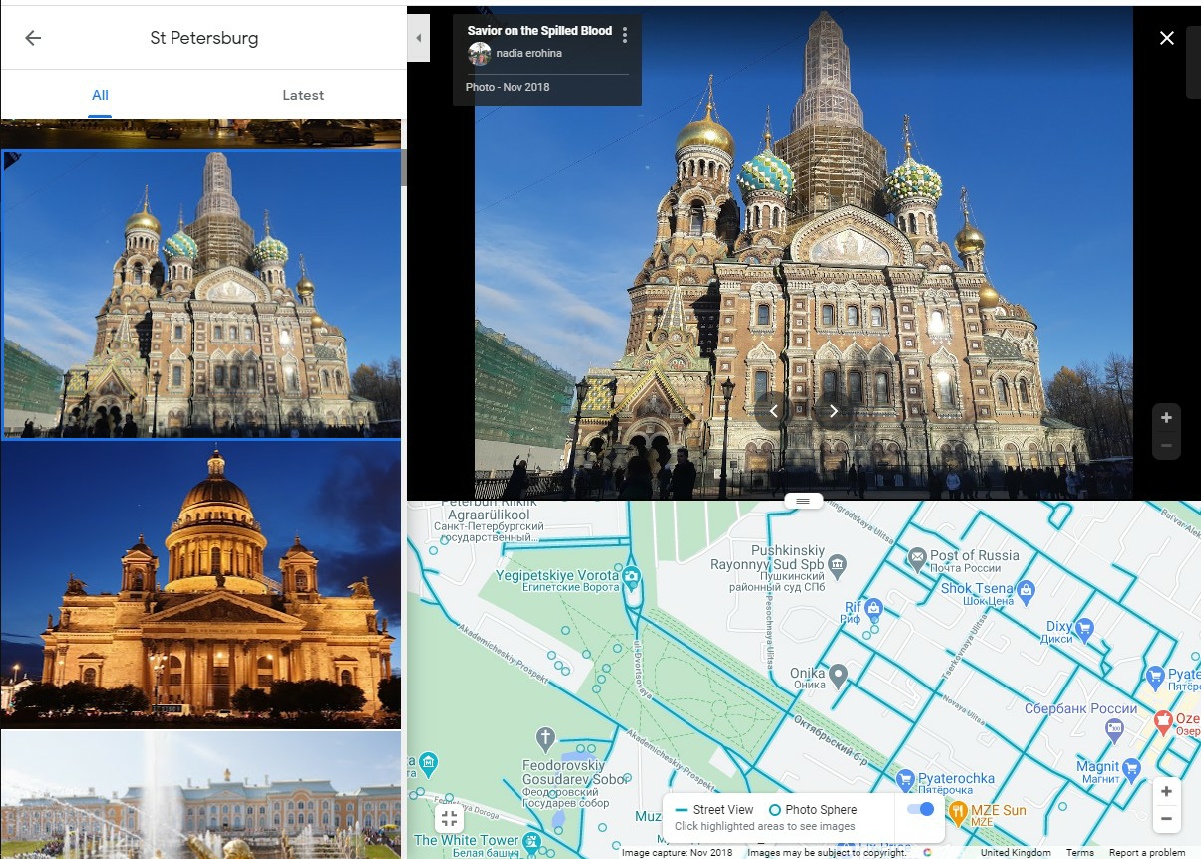
Task: Collapse the side panel with arrow
Action: point(418,38)
